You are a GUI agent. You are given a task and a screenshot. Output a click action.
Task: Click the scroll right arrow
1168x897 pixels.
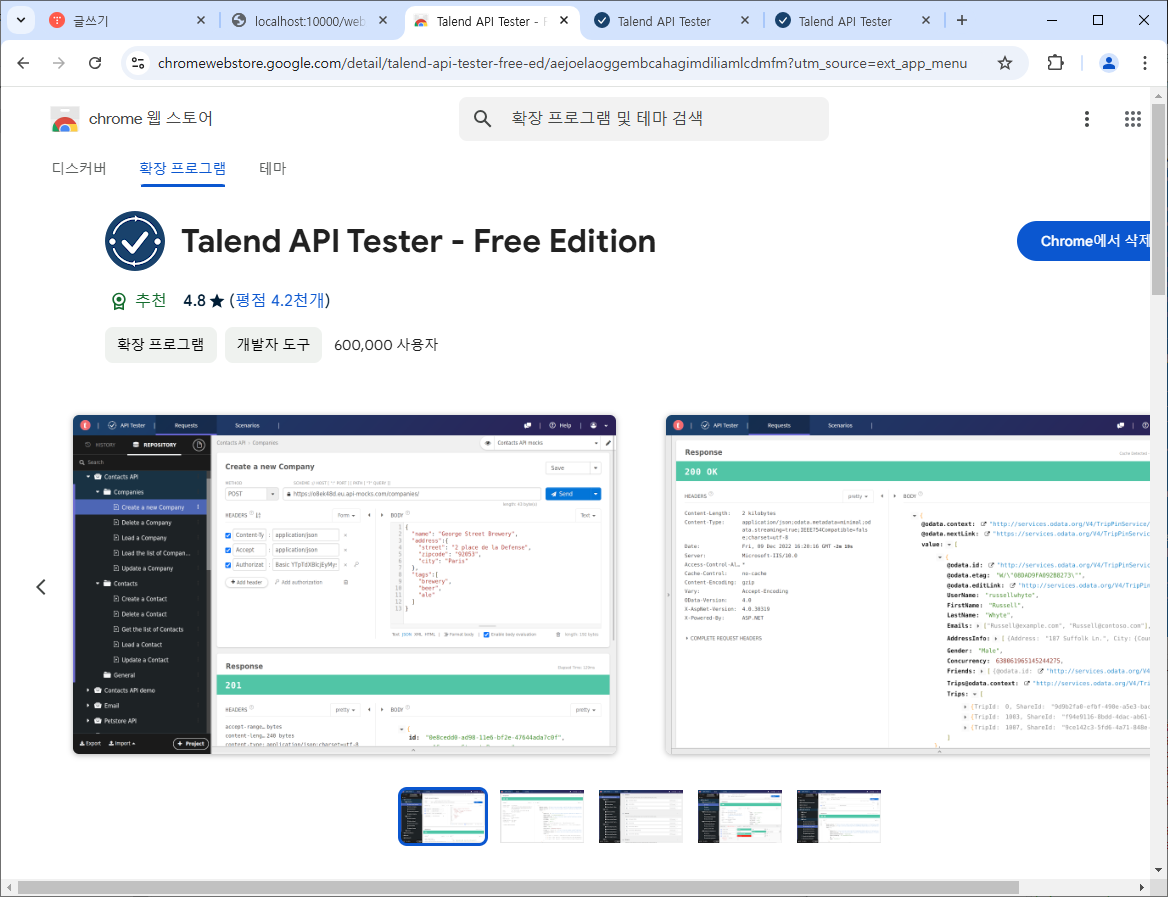[x=1143, y=888]
